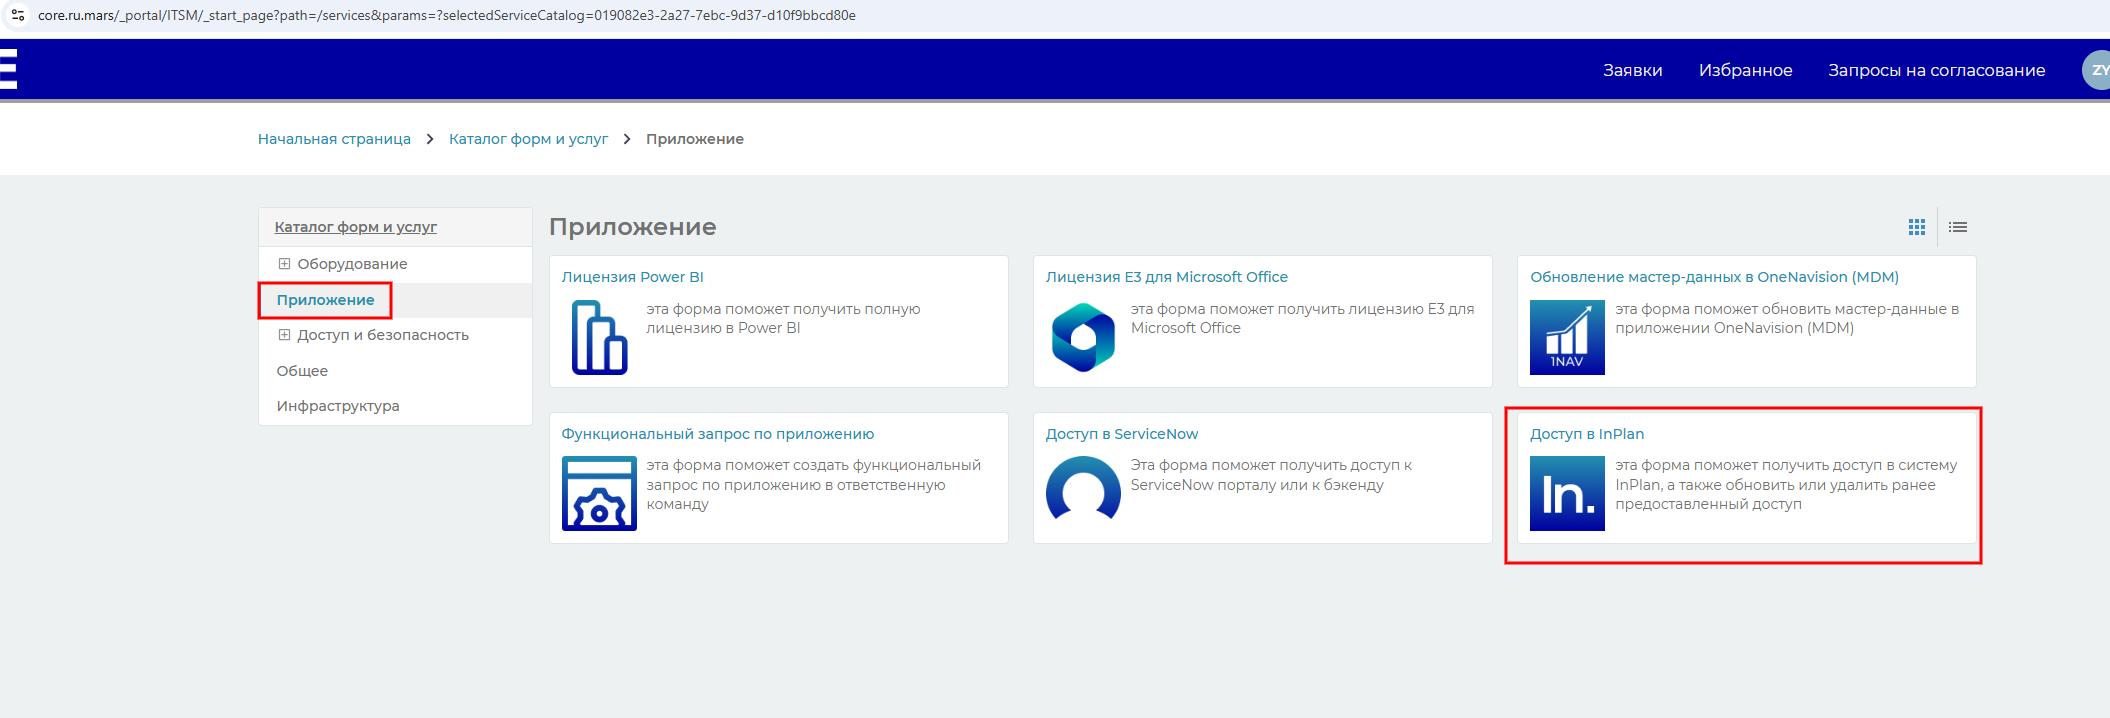
Task: Click the ServiceNow access icon
Action: pos(1083,490)
